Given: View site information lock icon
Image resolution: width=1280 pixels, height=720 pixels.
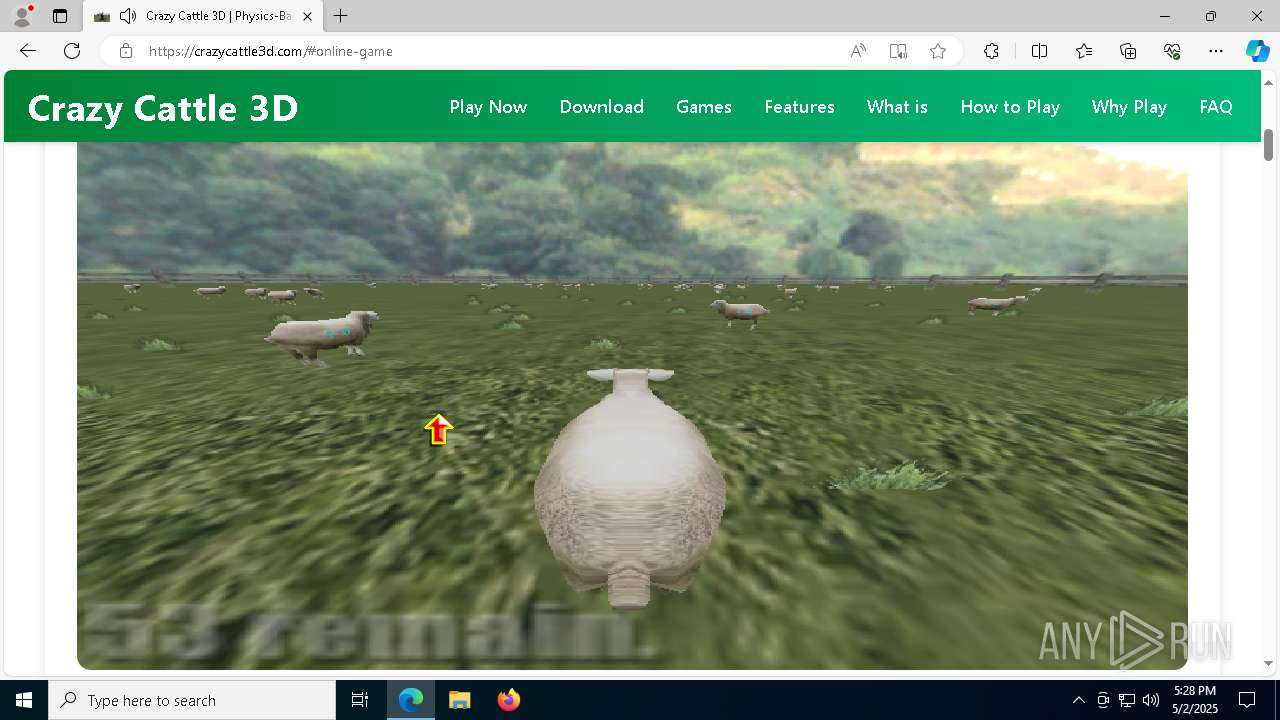Looking at the screenshot, I should coord(126,51).
